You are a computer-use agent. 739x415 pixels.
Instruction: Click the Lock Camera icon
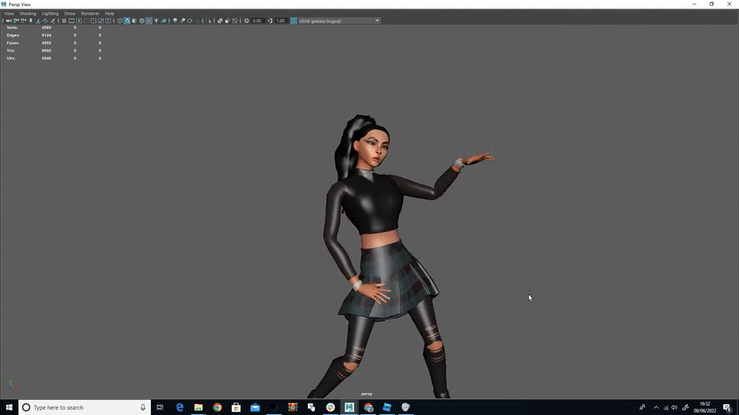pyautogui.click(x=16, y=21)
